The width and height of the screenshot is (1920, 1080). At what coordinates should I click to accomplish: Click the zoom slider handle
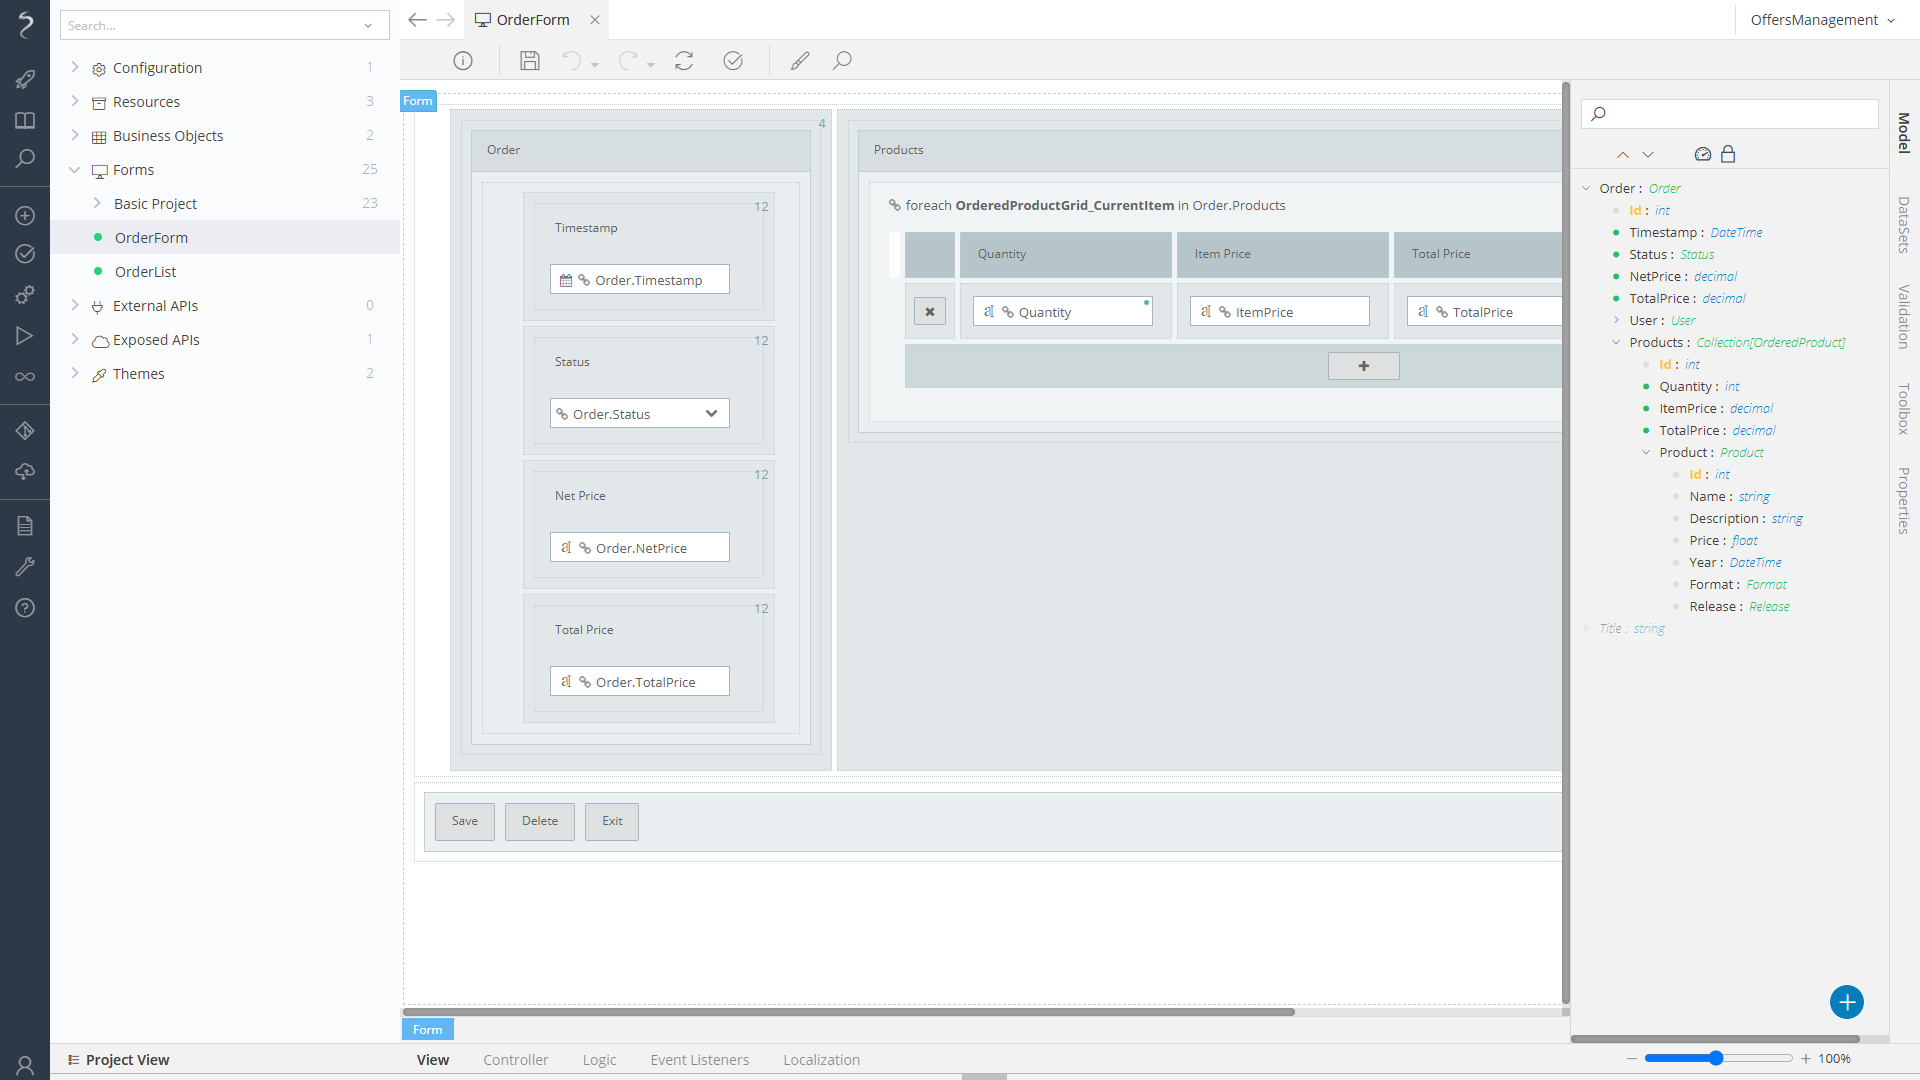coord(1716,1058)
